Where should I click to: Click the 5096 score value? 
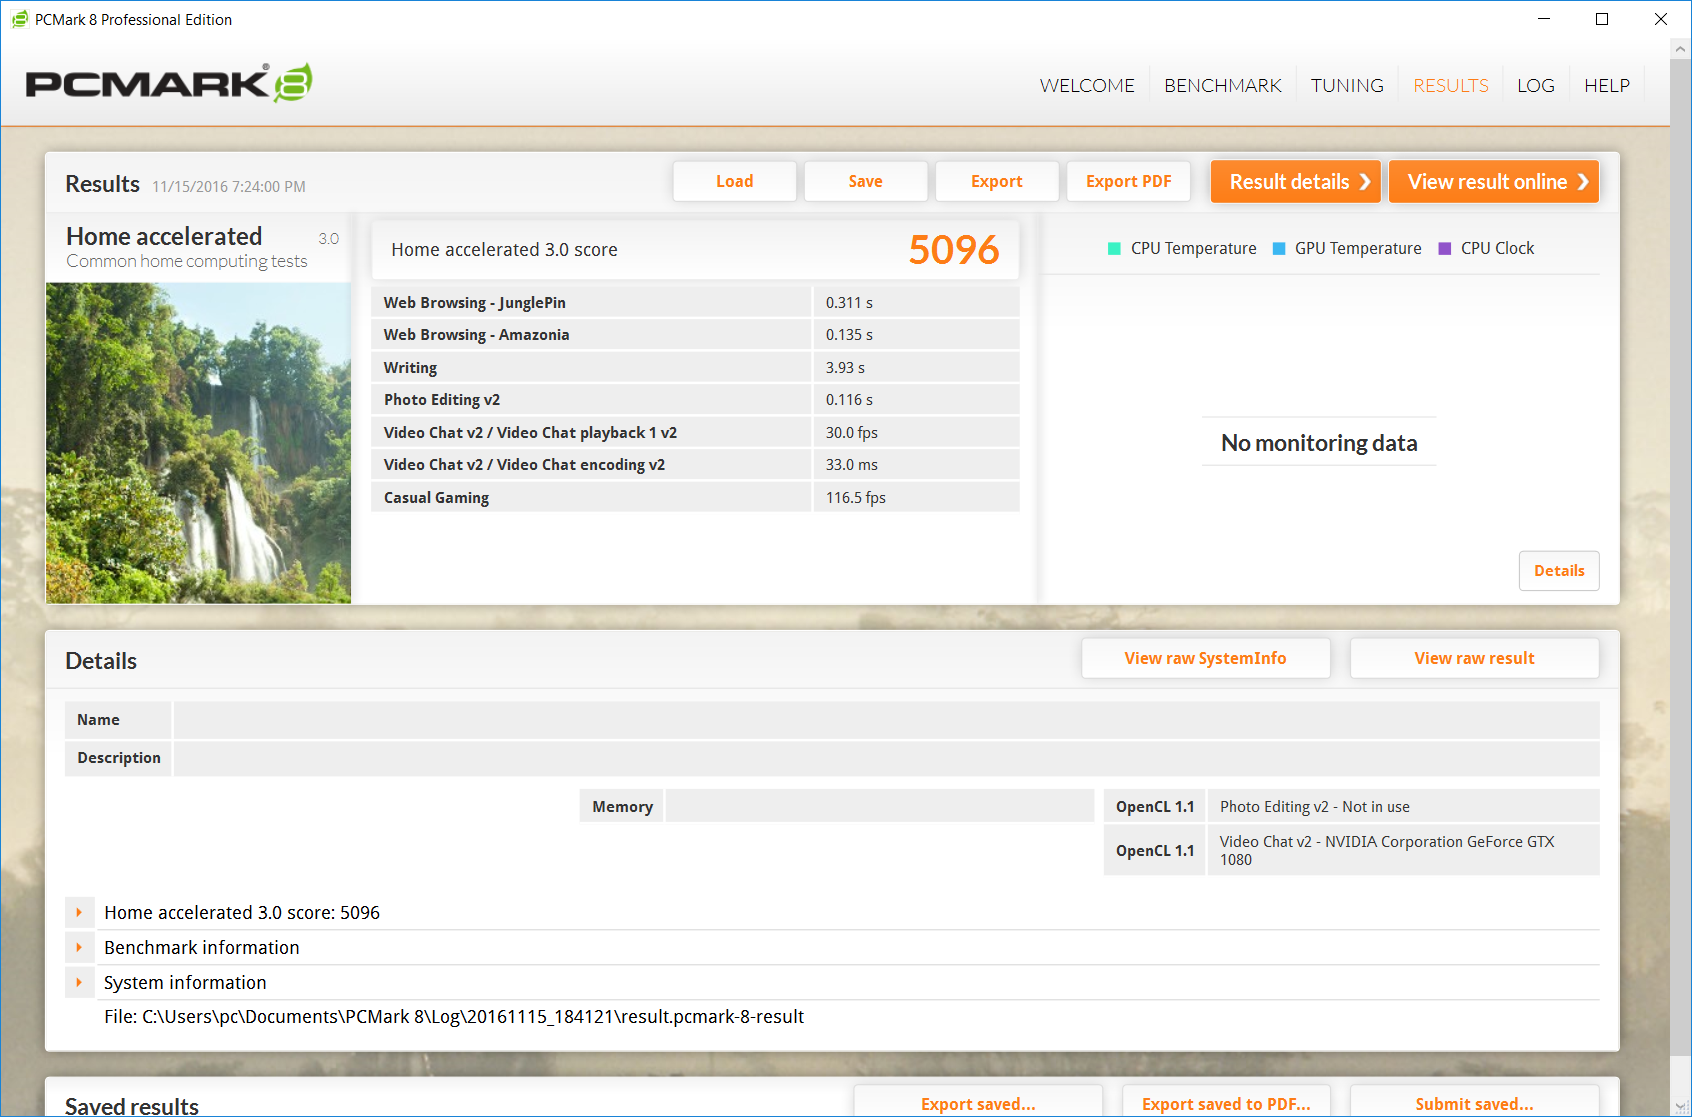coord(954,250)
